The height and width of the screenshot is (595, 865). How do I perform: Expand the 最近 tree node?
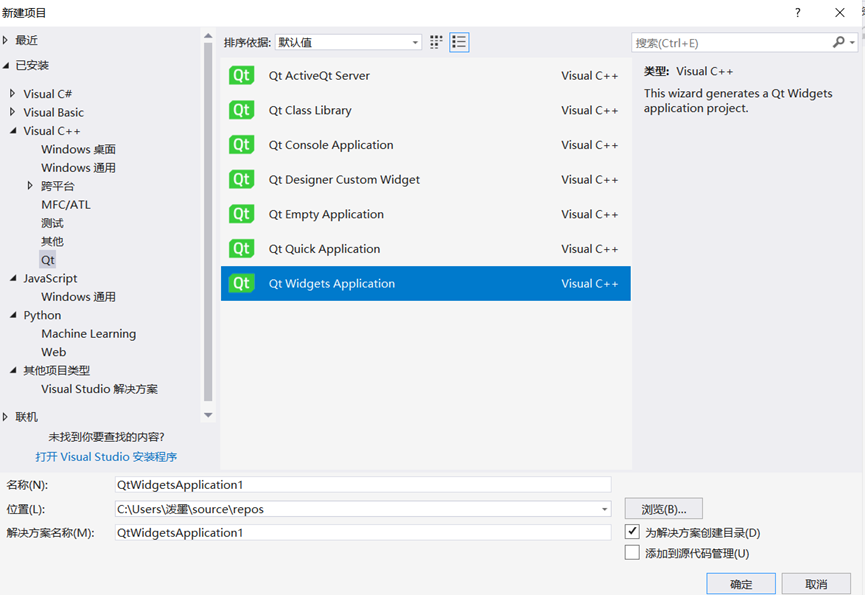[6, 40]
